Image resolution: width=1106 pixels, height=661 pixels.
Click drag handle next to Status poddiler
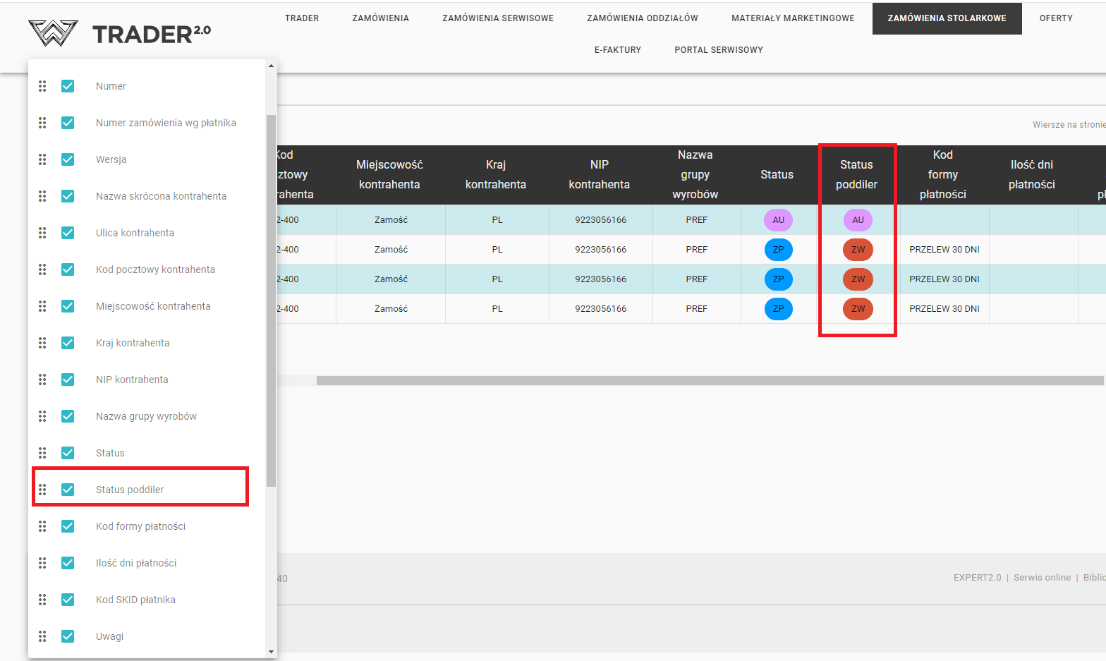pyautogui.click(x=42, y=489)
